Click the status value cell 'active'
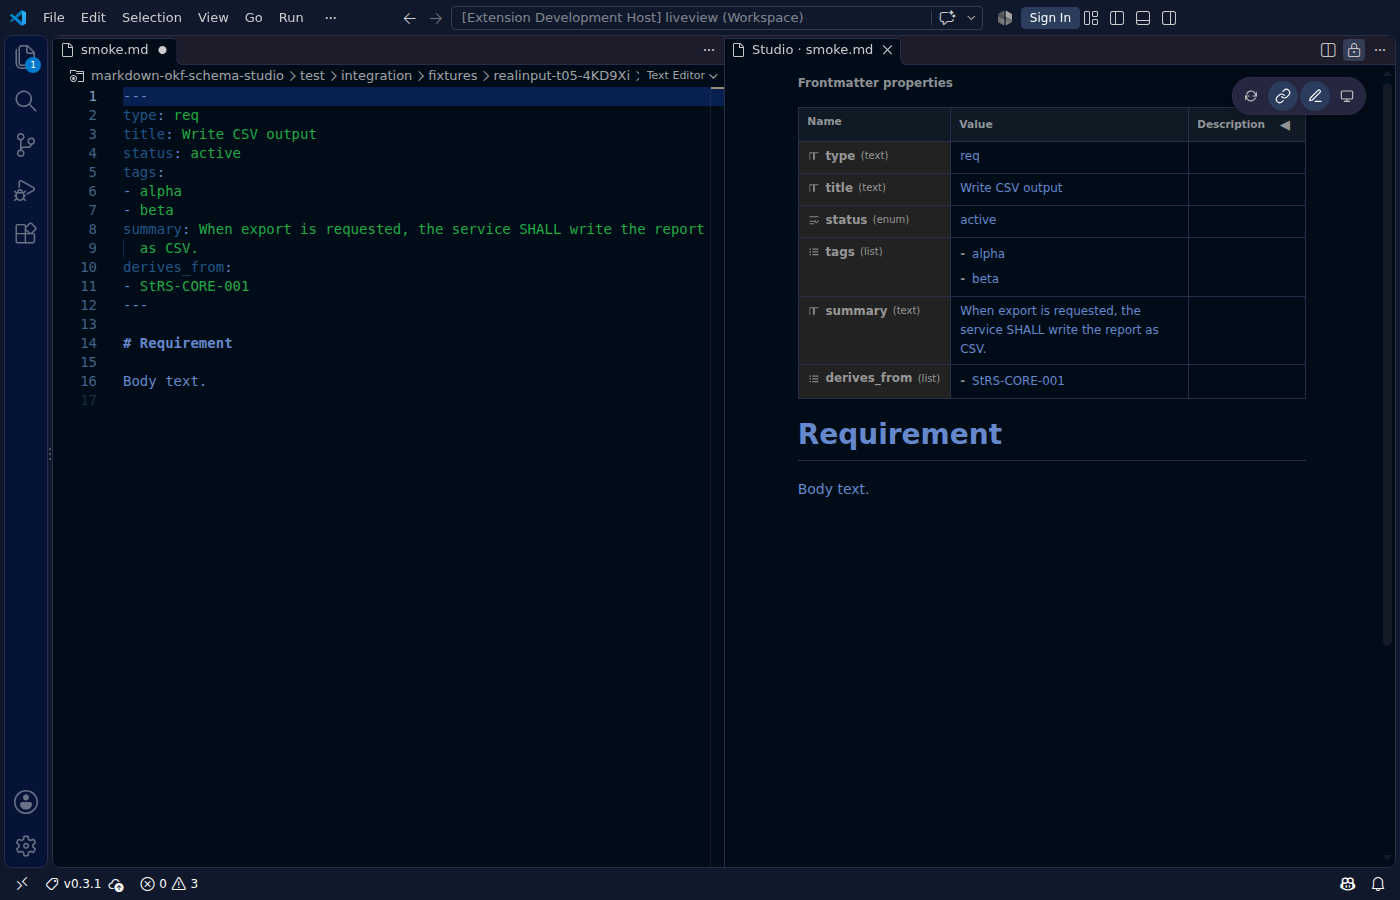Viewport: 1400px width, 900px height. pos(1069,221)
